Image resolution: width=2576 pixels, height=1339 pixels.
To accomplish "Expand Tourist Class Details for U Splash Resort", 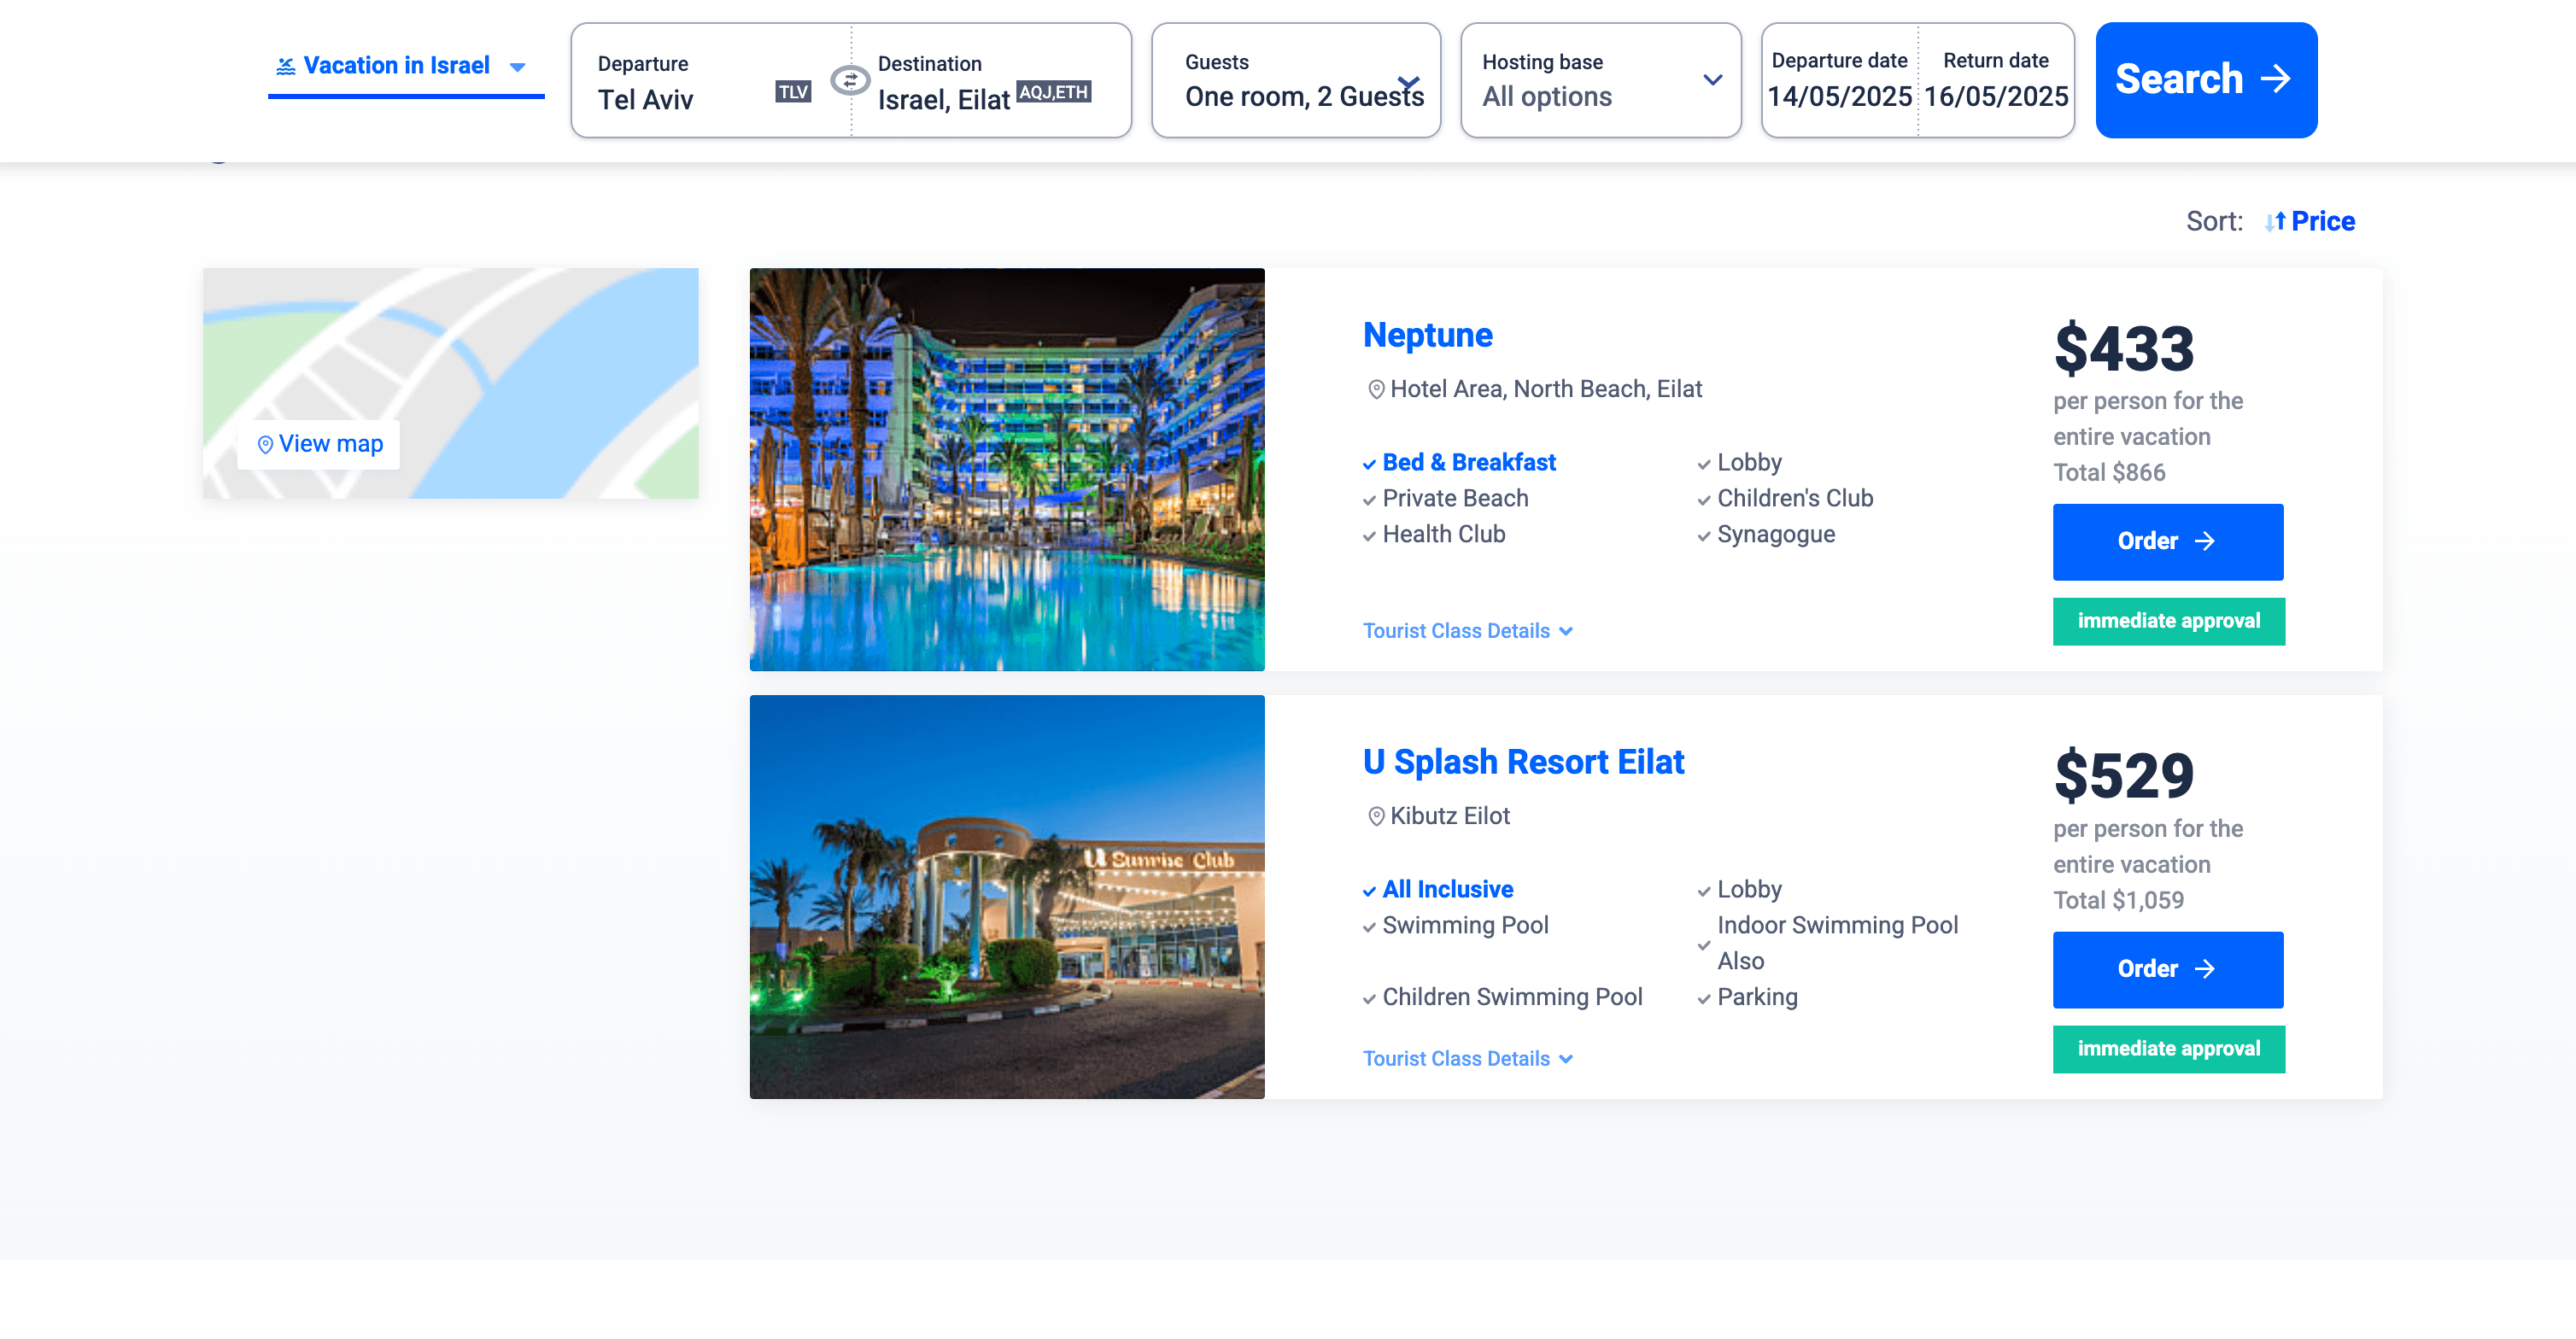I will pyautogui.click(x=1467, y=1059).
